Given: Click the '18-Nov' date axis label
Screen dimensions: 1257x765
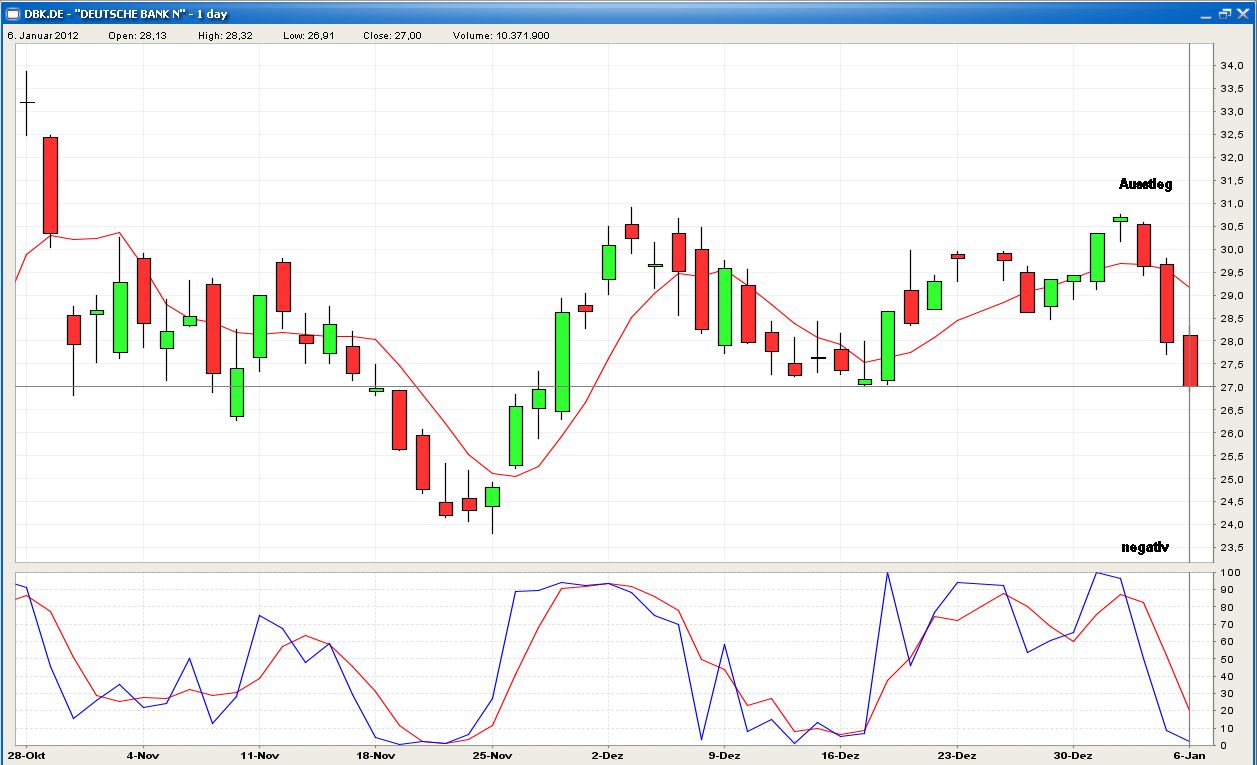Looking at the screenshot, I should click(x=376, y=755).
